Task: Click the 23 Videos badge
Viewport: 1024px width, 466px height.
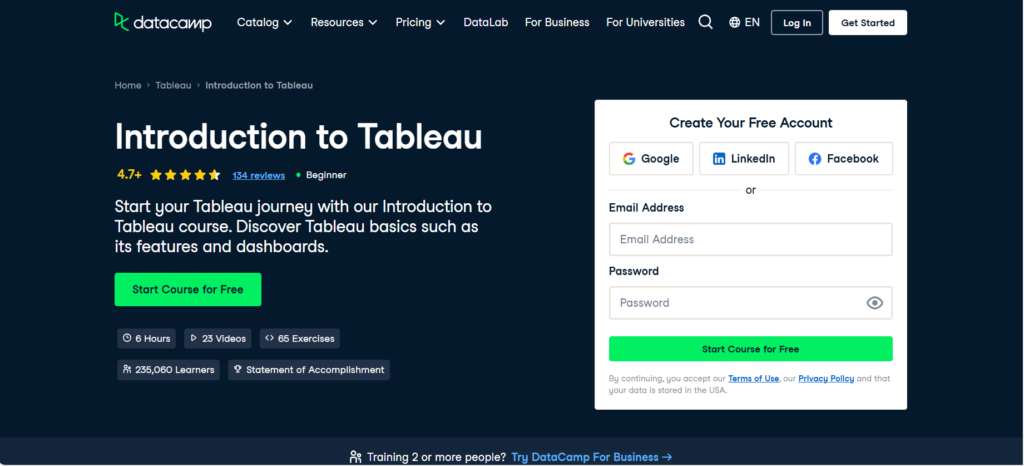Action: [x=219, y=339]
